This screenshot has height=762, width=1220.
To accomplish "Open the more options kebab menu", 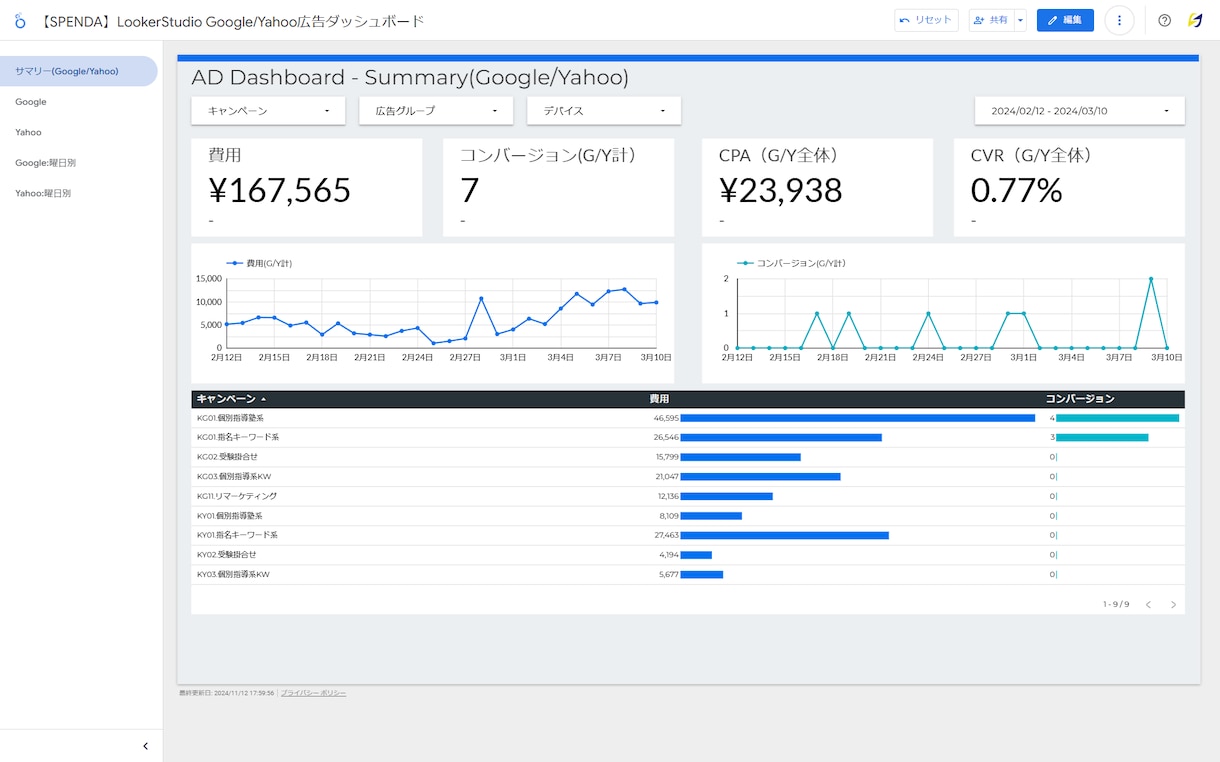I will (1119, 20).
